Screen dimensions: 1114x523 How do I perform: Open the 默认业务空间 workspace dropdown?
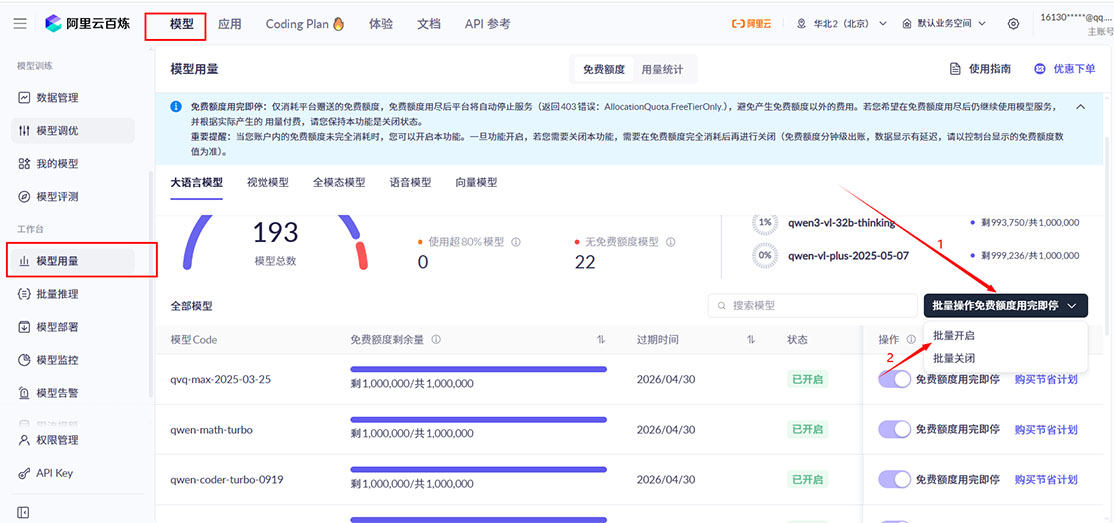pos(944,23)
